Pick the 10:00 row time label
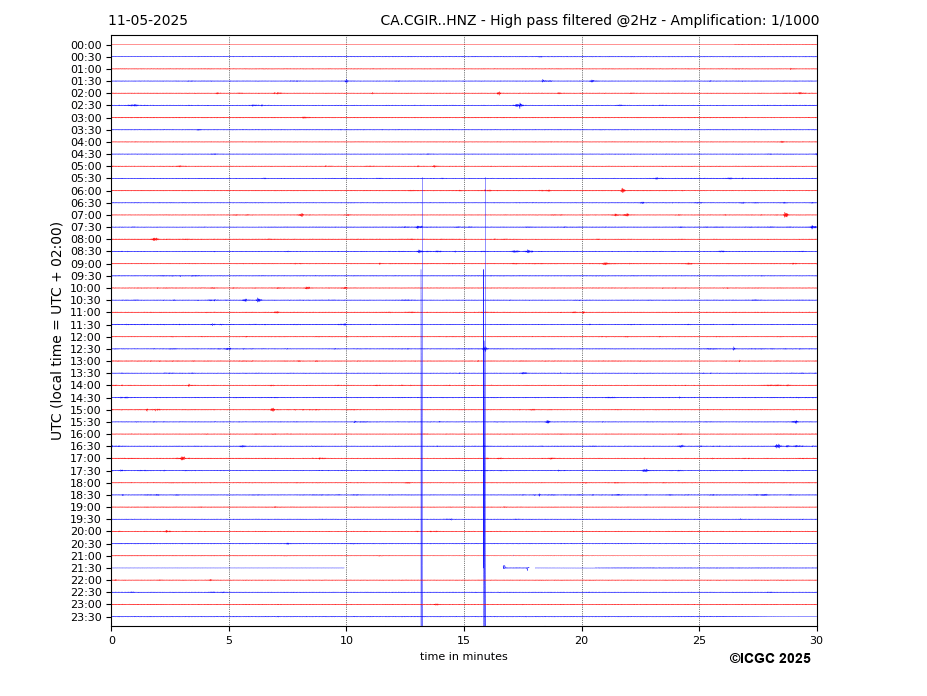Image resolution: width=927 pixels, height=696 pixels. (86, 289)
